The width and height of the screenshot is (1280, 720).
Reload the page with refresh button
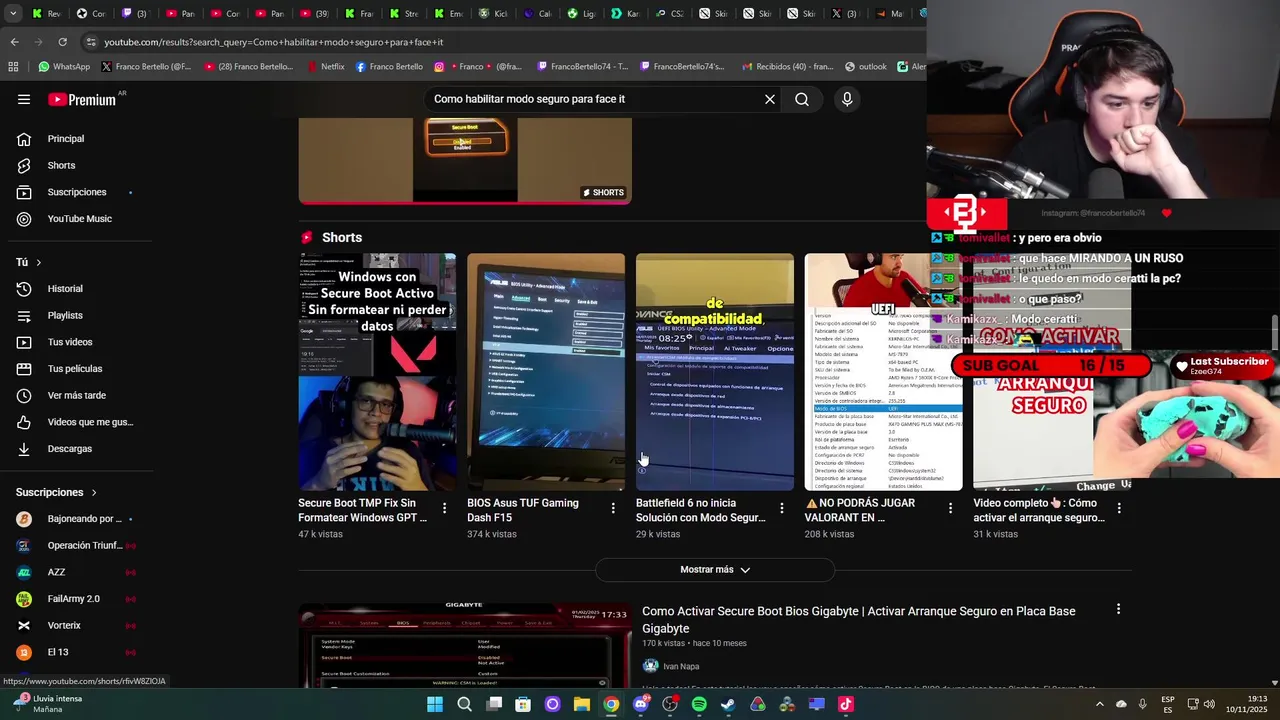62,42
